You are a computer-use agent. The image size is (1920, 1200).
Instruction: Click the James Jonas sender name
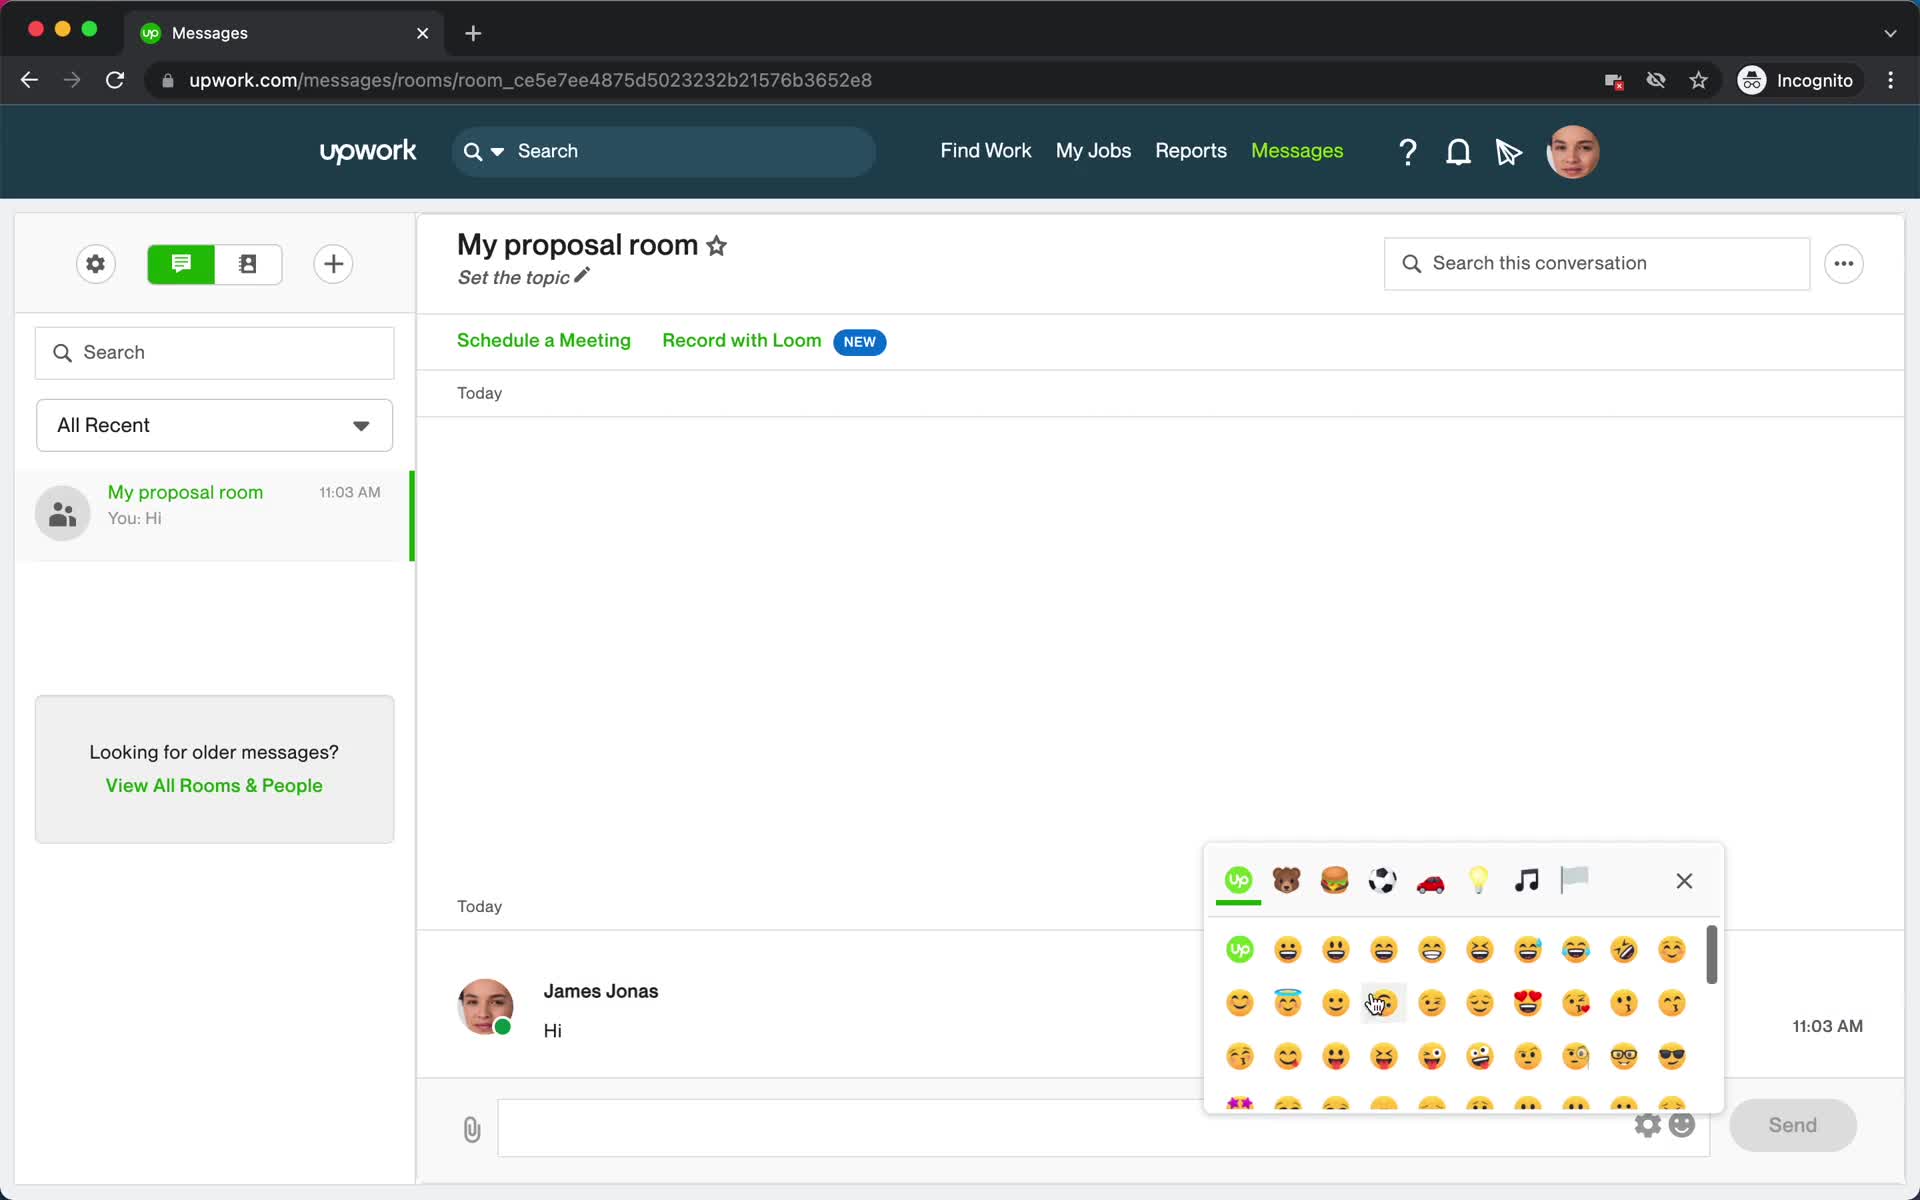tap(600, 991)
